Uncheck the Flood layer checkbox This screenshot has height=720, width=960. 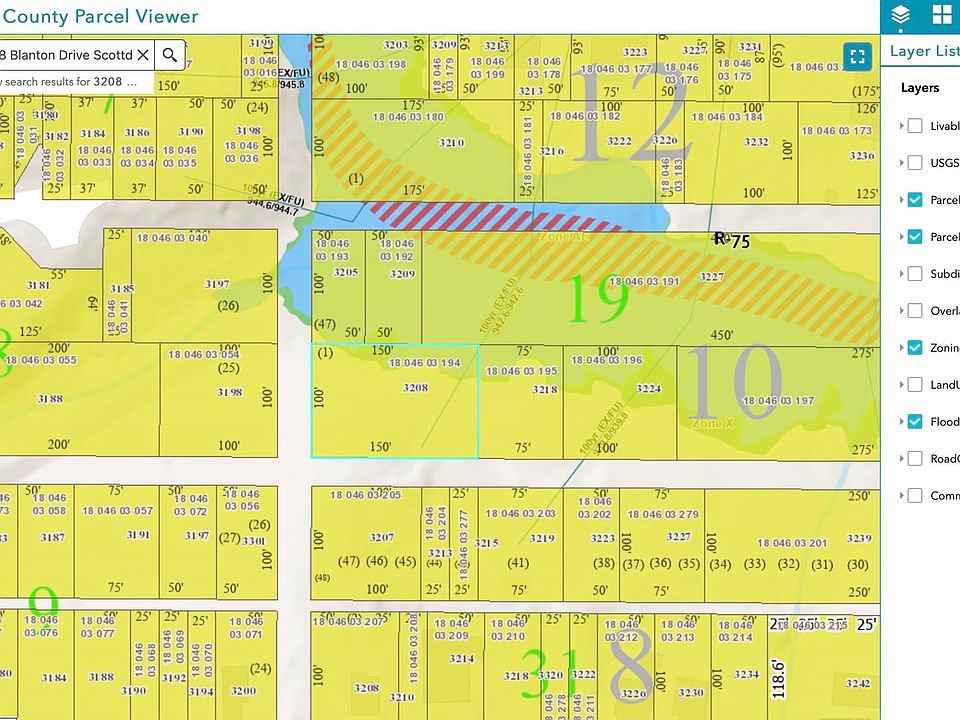tap(915, 421)
